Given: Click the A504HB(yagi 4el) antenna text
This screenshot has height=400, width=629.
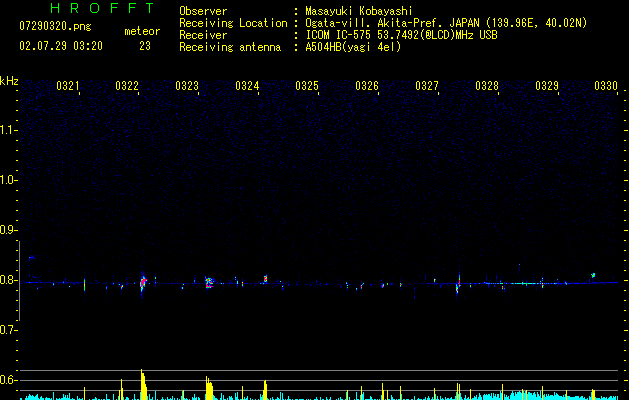Looking at the screenshot, I should pos(353,47).
